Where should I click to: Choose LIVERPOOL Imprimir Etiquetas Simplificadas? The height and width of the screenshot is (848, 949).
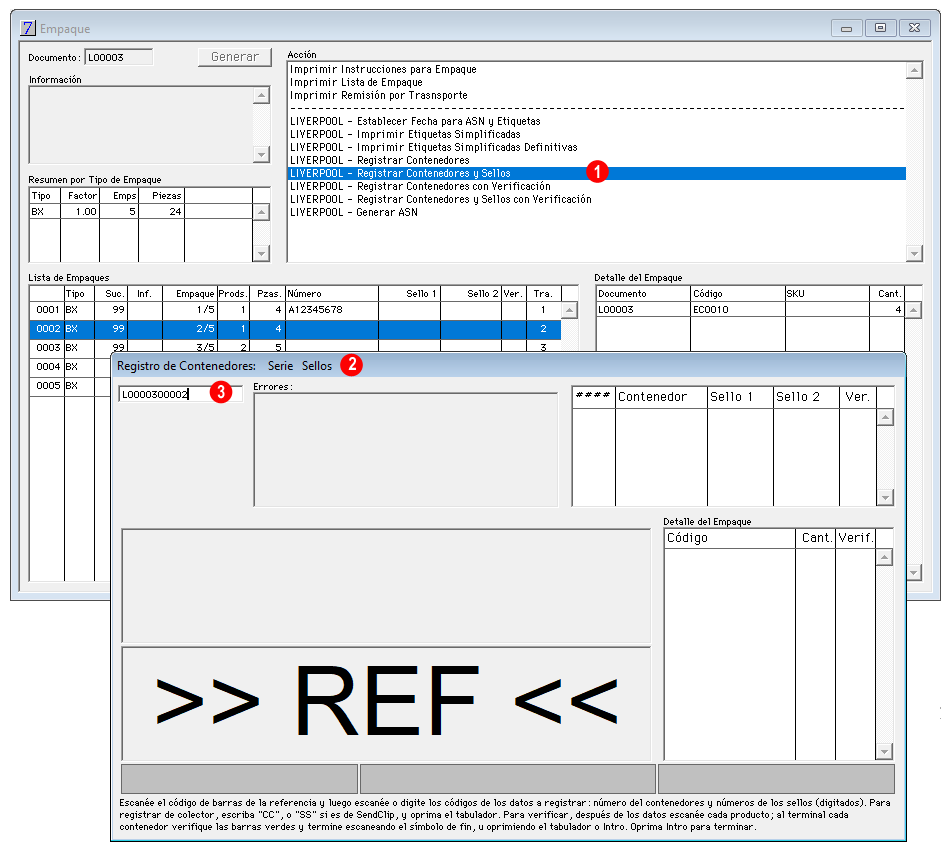[405, 134]
